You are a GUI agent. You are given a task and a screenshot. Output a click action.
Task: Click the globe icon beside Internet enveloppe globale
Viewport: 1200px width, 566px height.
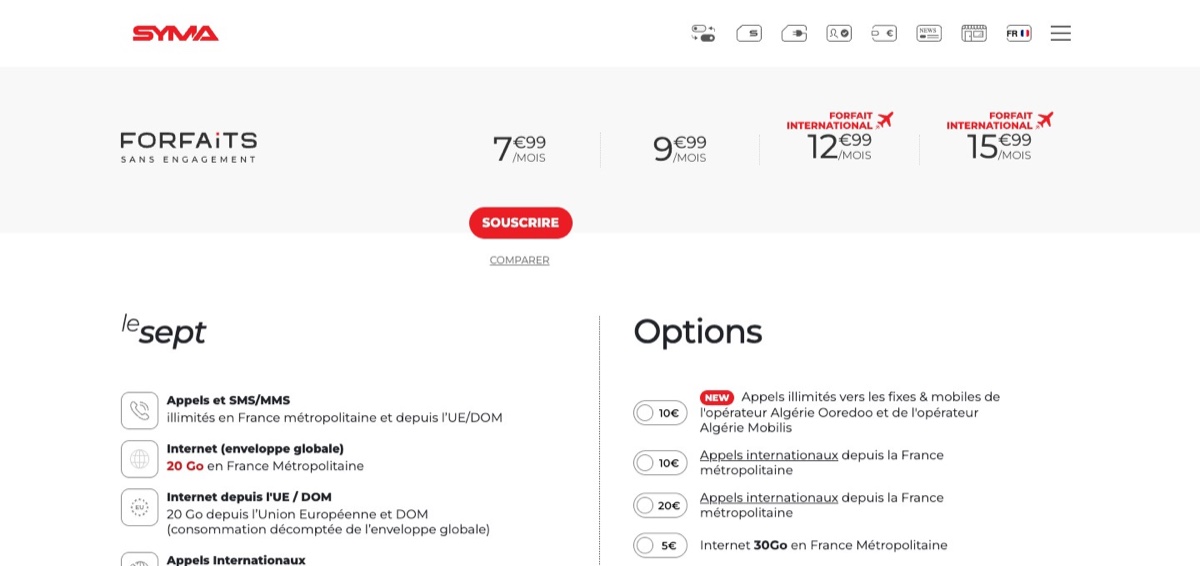click(x=140, y=459)
